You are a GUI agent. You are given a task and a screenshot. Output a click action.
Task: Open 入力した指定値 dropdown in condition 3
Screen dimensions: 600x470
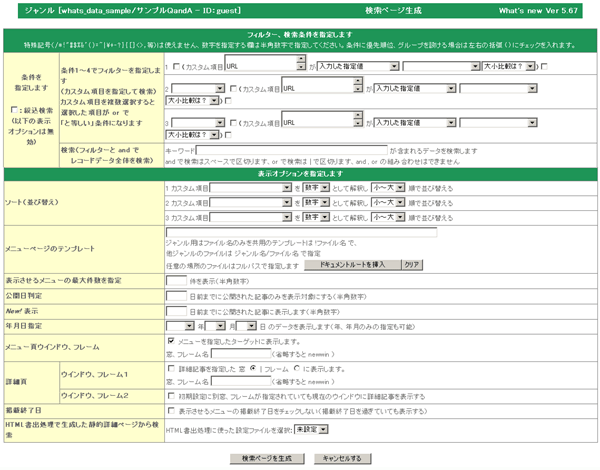[415, 123]
